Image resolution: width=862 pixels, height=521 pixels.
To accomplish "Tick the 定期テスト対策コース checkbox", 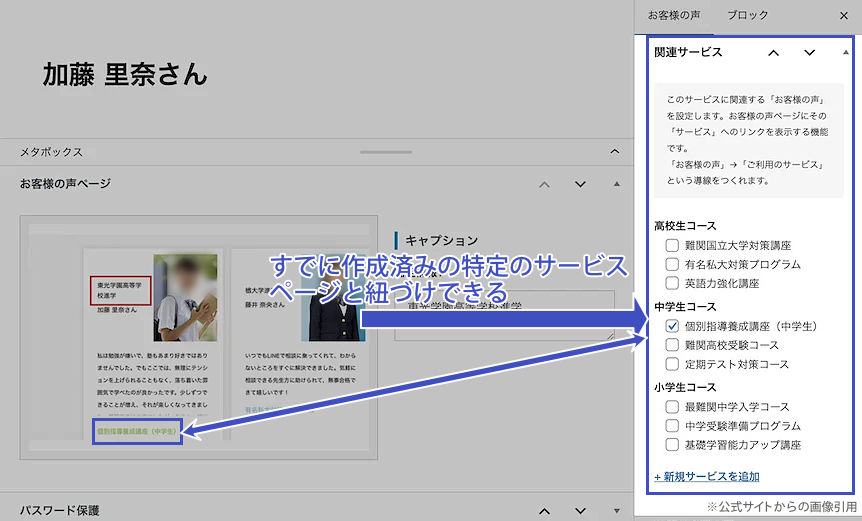I will (x=672, y=364).
